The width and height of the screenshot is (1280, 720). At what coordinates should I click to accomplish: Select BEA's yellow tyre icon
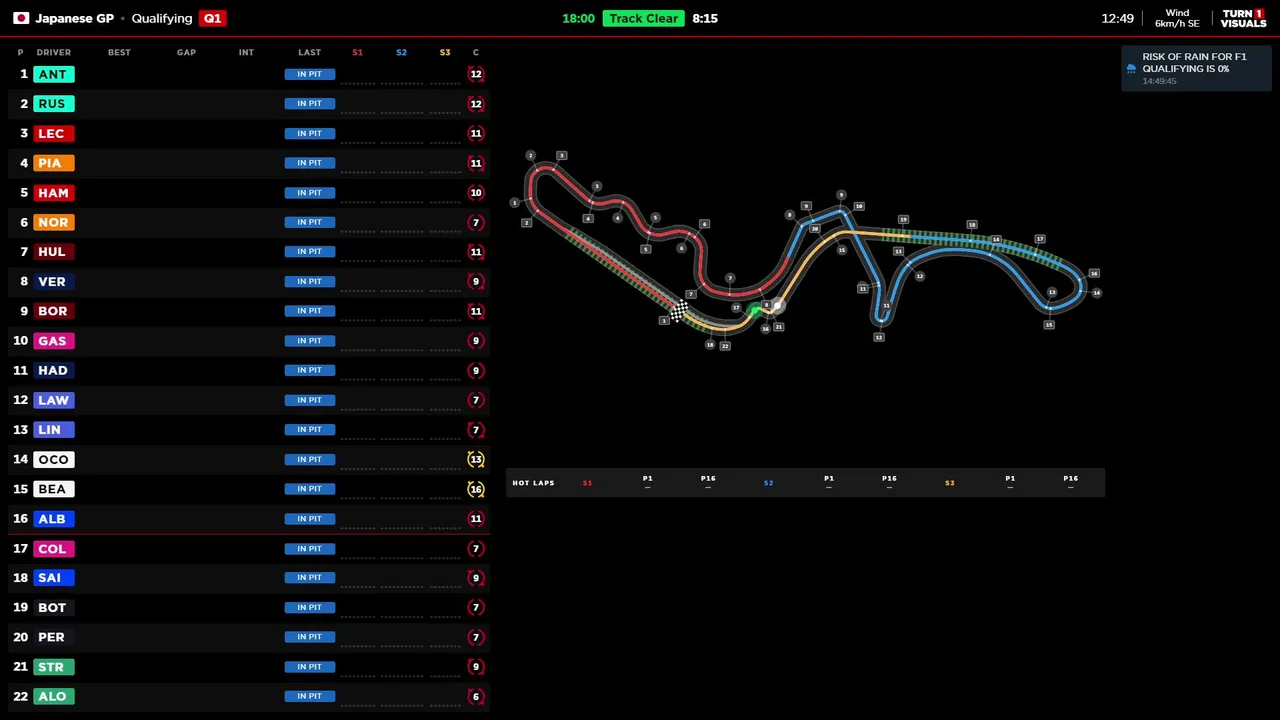476,489
